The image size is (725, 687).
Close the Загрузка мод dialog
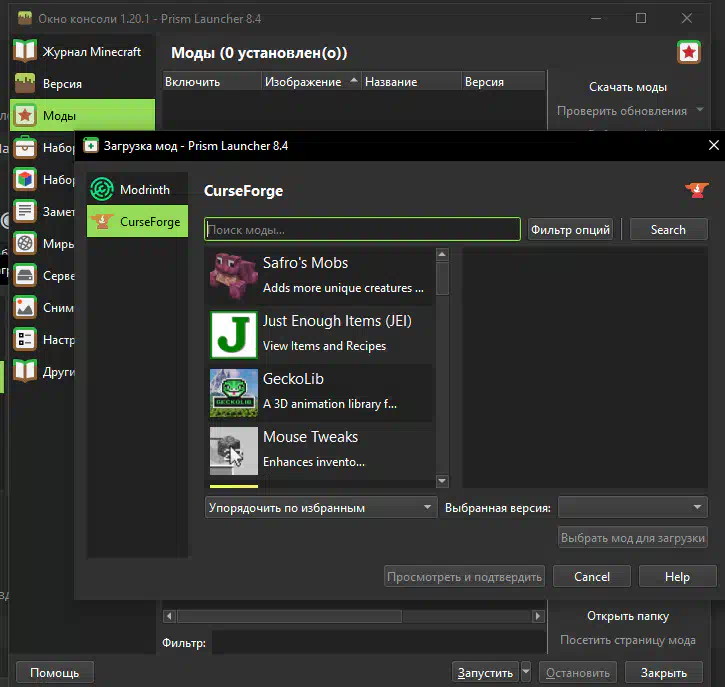pyautogui.click(x=713, y=146)
